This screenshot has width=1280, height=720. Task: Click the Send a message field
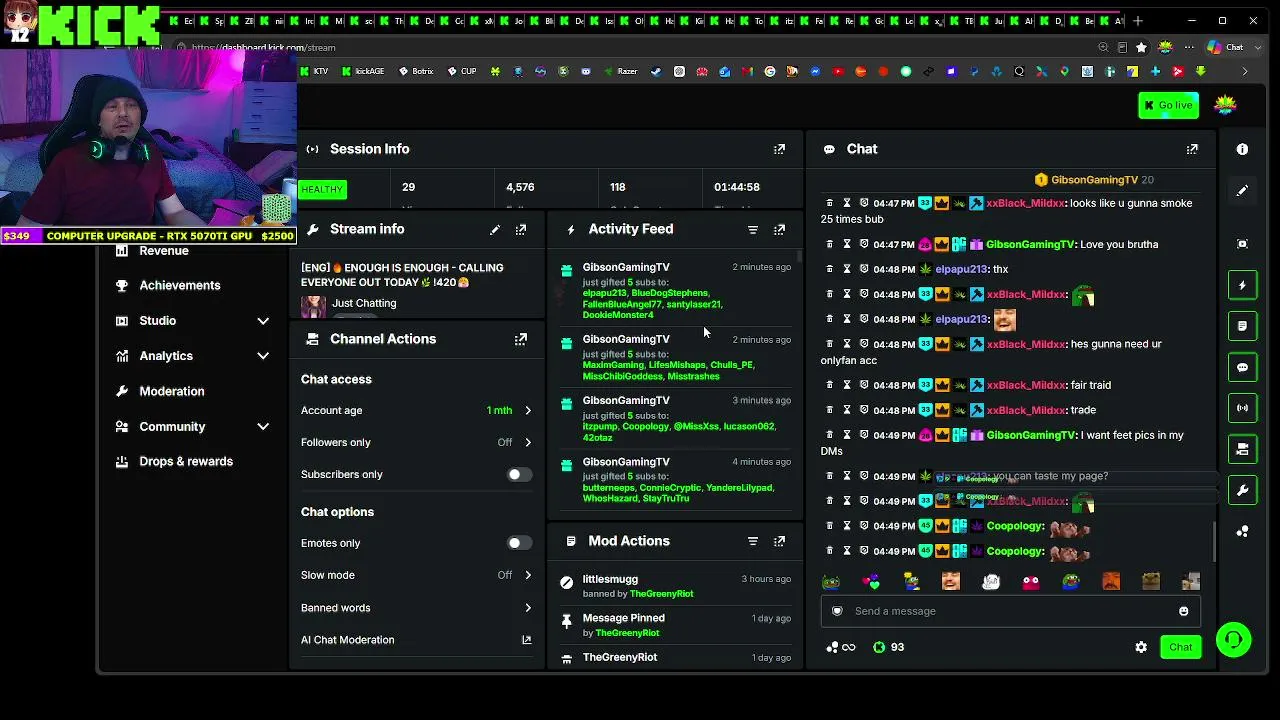point(1010,611)
